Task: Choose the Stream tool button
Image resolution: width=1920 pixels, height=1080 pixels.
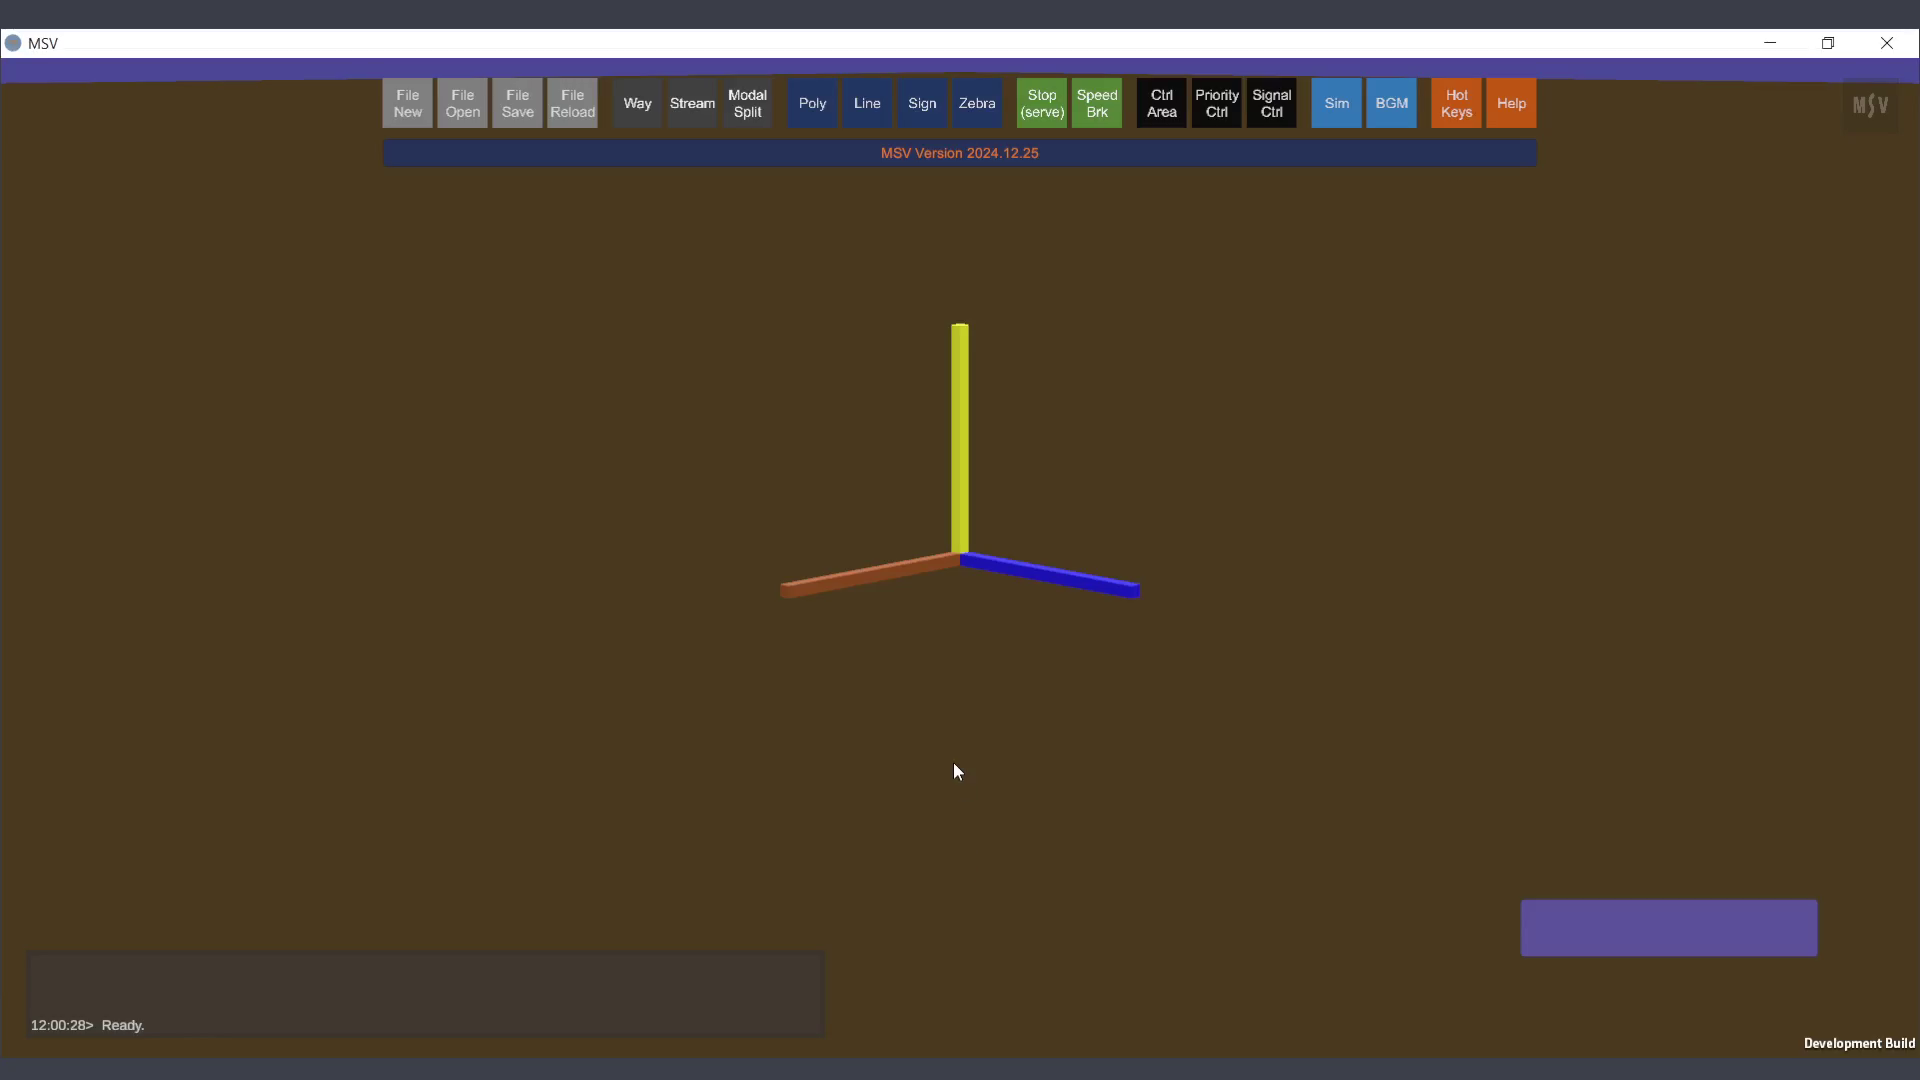Action: click(x=692, y=103)
